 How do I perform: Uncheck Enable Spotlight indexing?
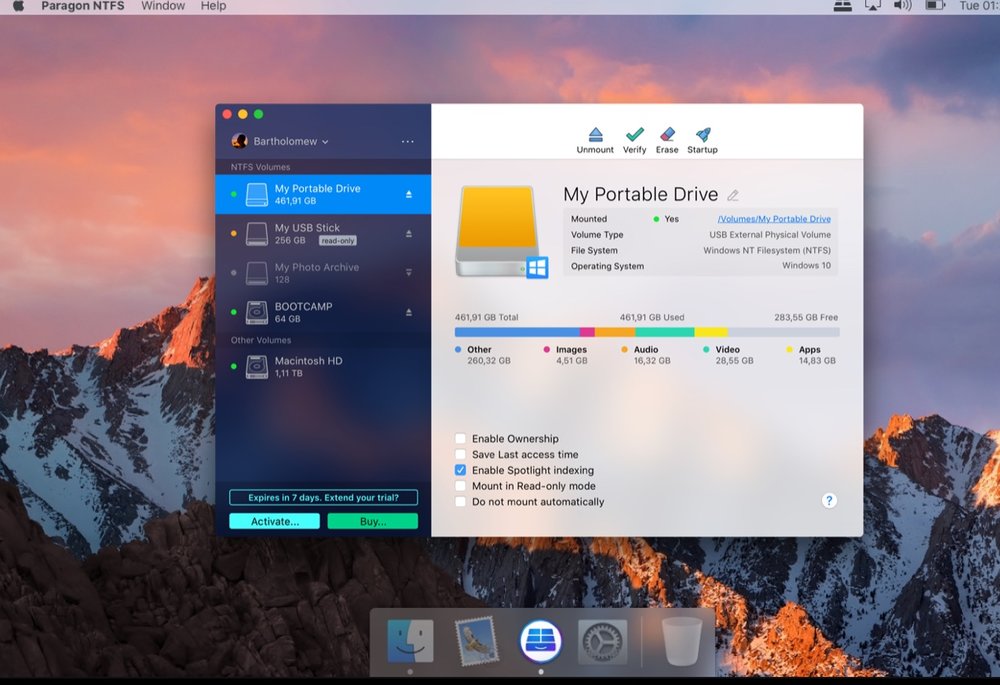460,470
